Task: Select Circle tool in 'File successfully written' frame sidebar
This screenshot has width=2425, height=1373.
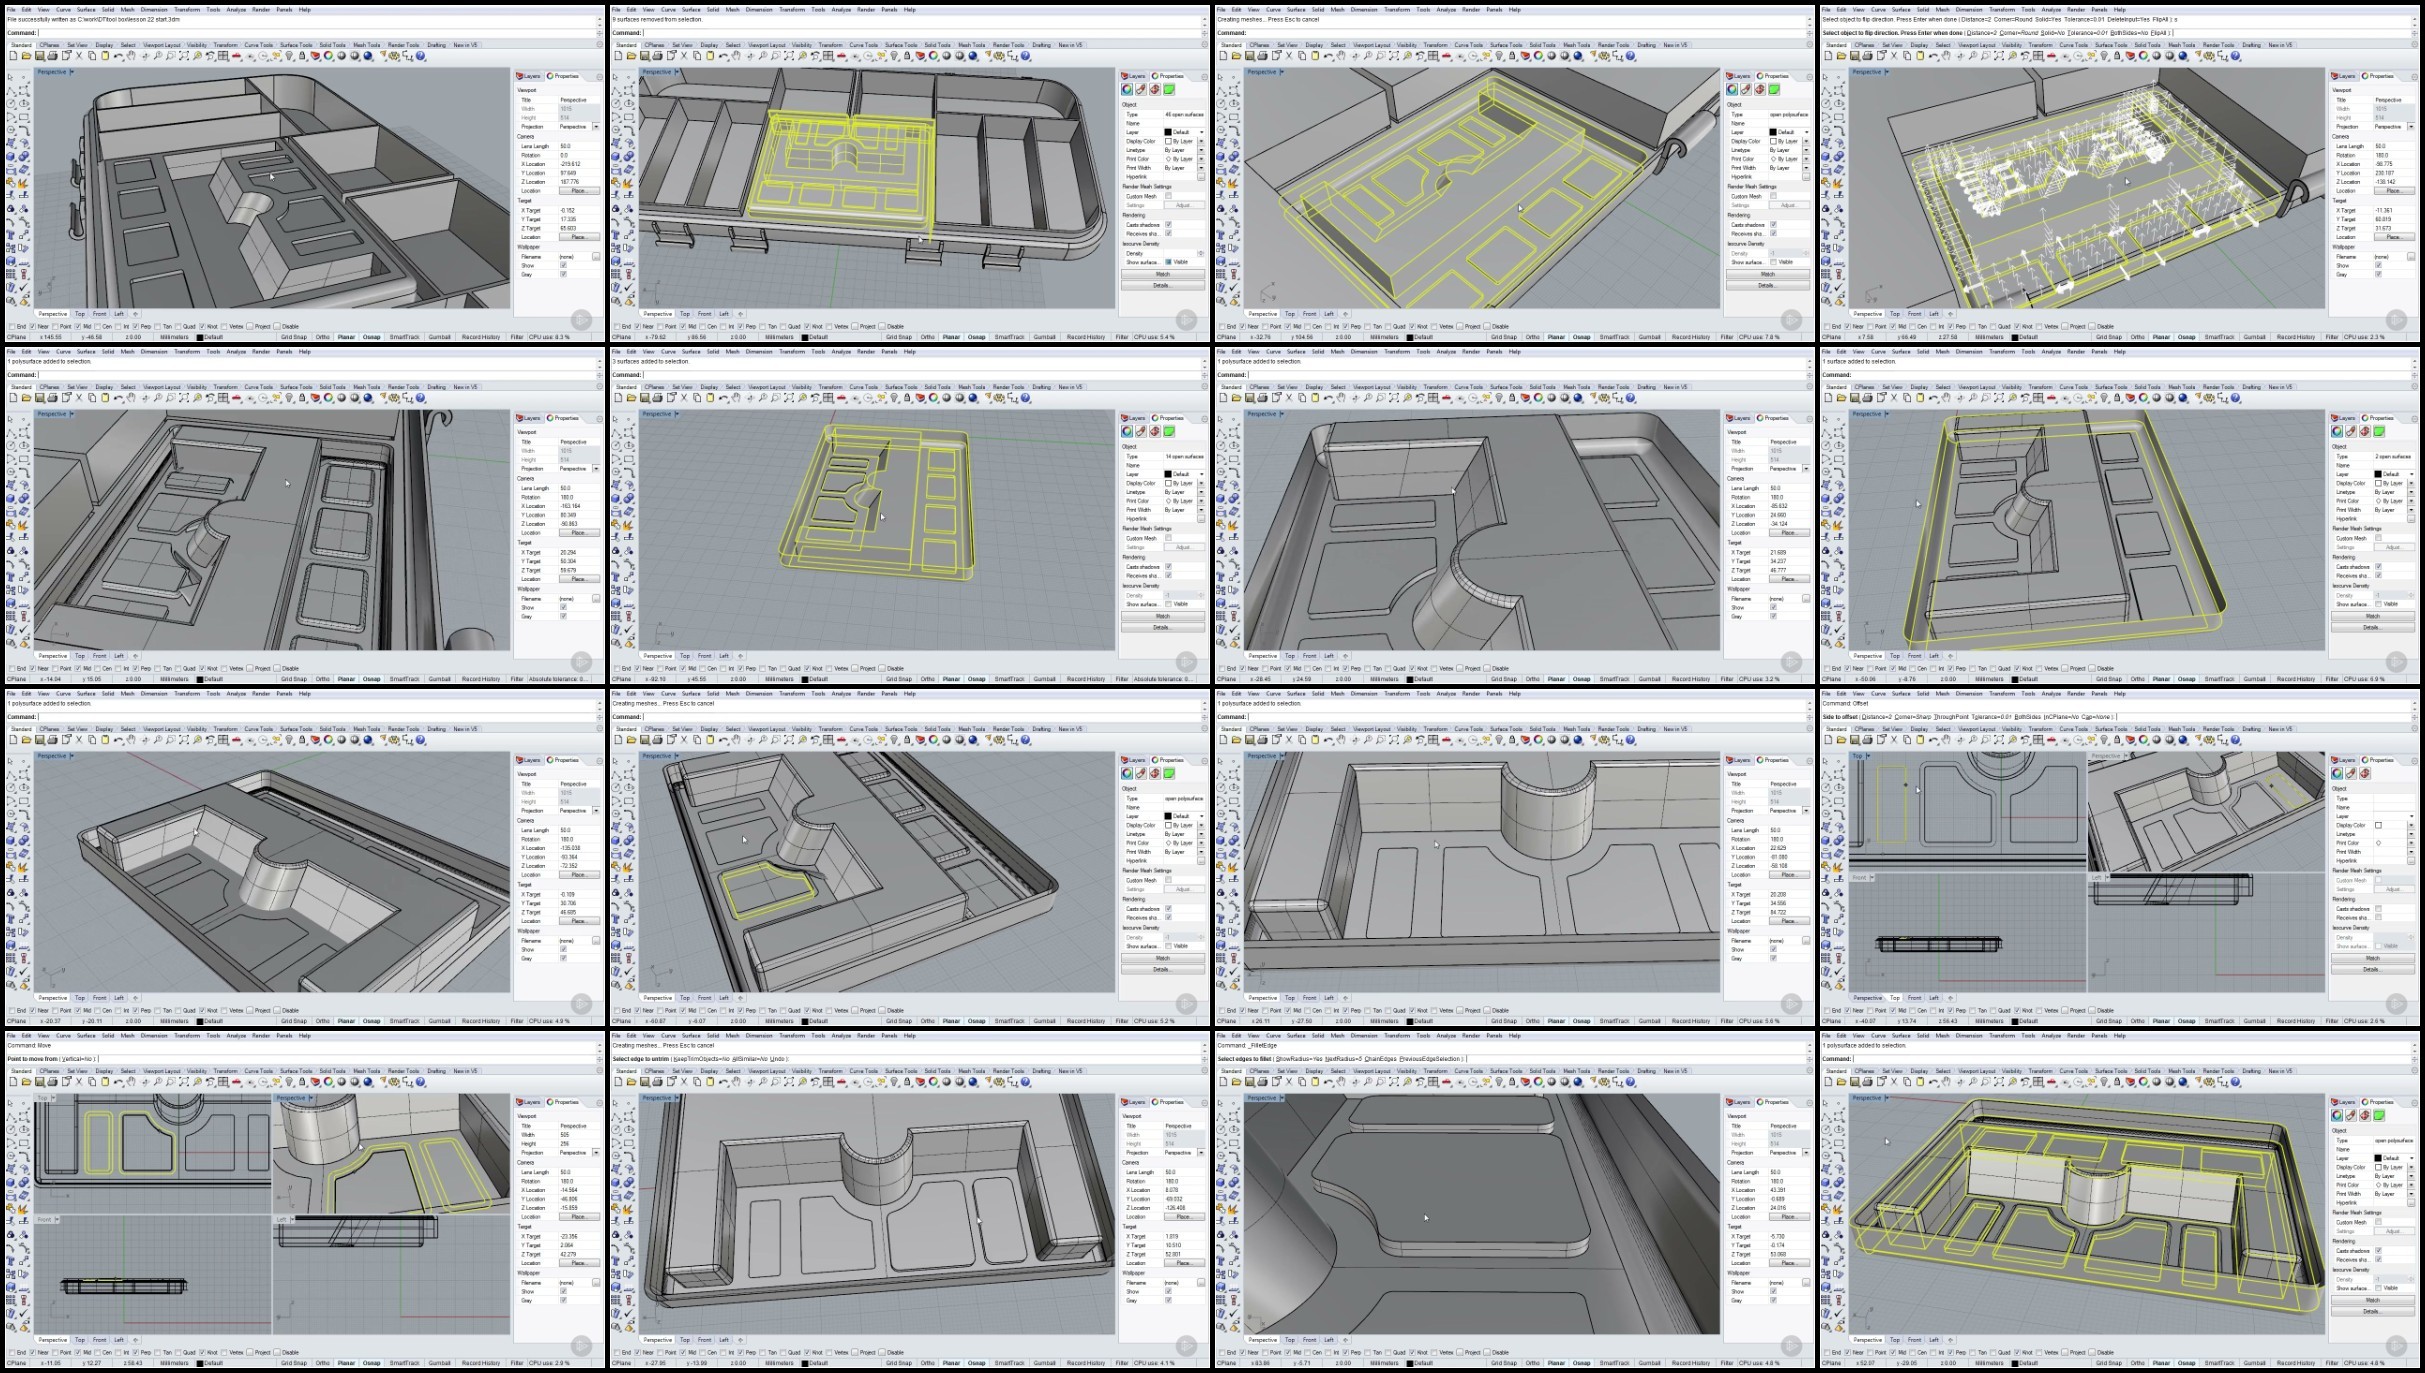Action: click(10, 103)
